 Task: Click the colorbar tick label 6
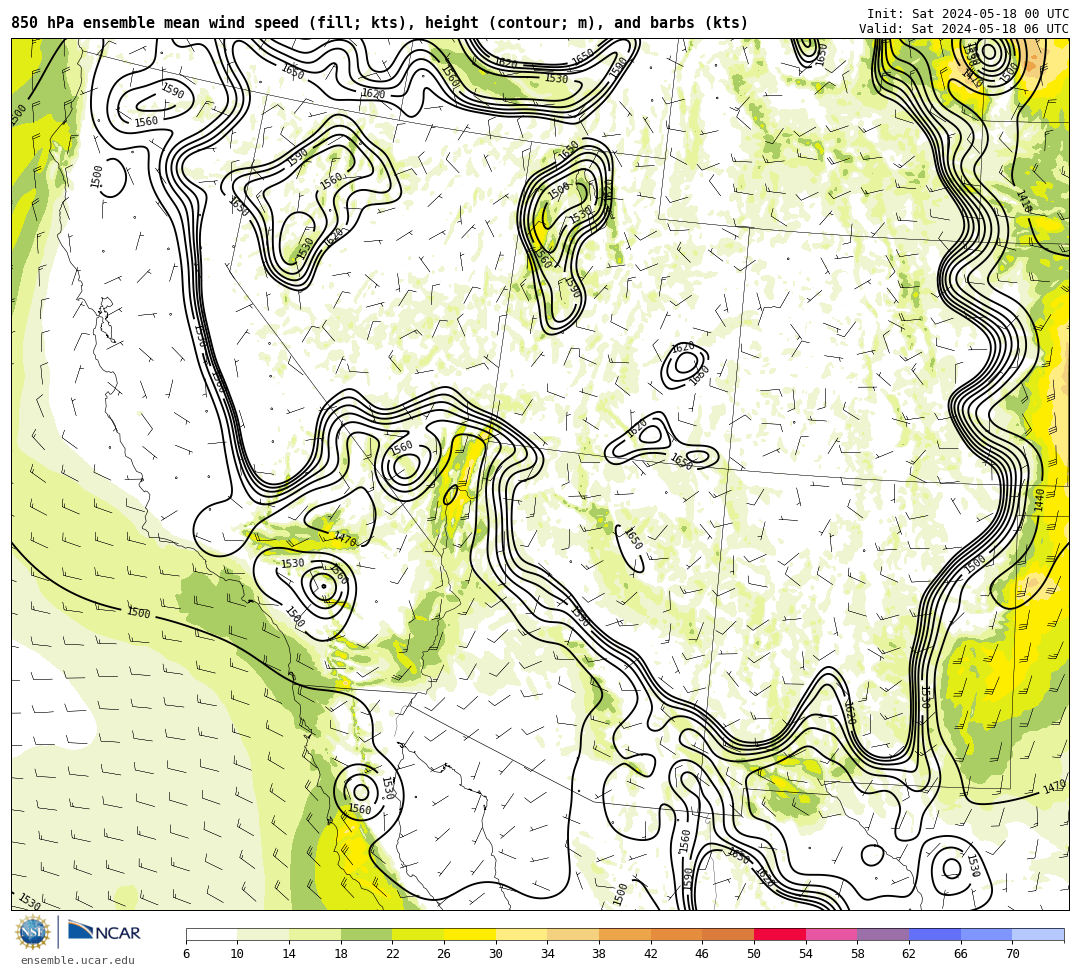(x=186, y=954)
